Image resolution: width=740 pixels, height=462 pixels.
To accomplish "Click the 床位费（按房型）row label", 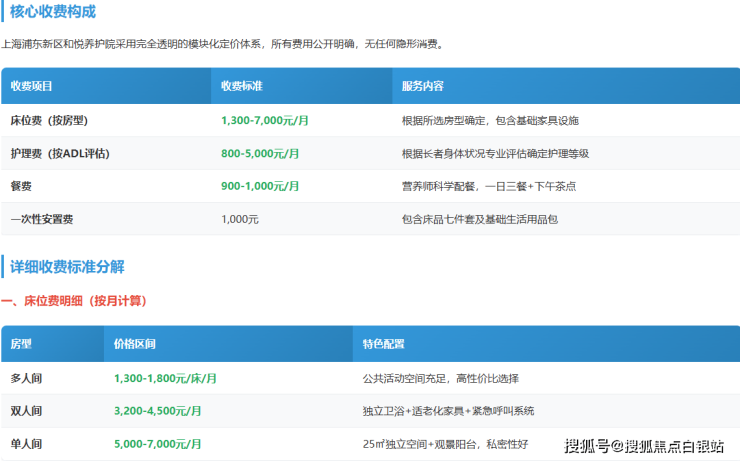I will 50,121.
